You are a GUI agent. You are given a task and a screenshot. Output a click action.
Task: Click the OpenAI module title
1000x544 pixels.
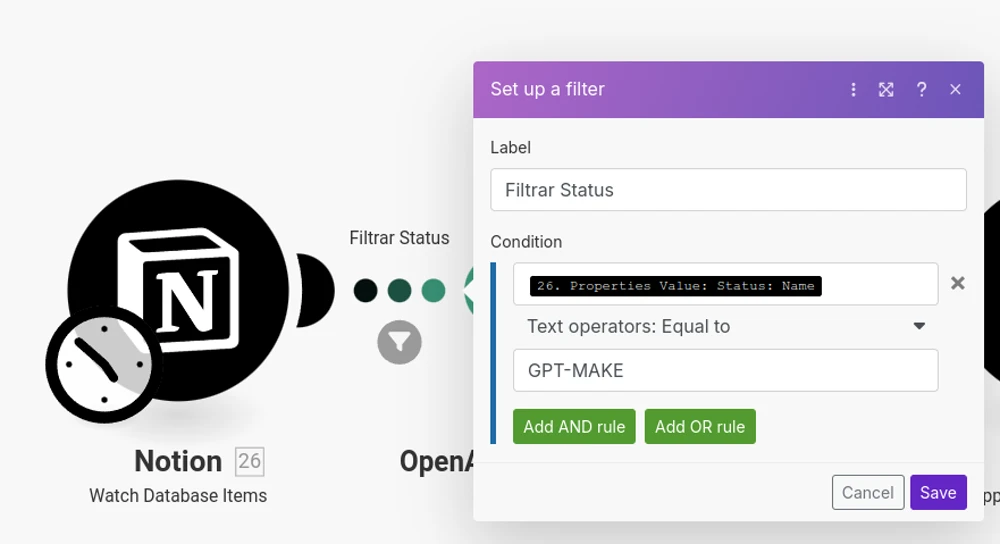pyautogui.click(x=437, y=461)
